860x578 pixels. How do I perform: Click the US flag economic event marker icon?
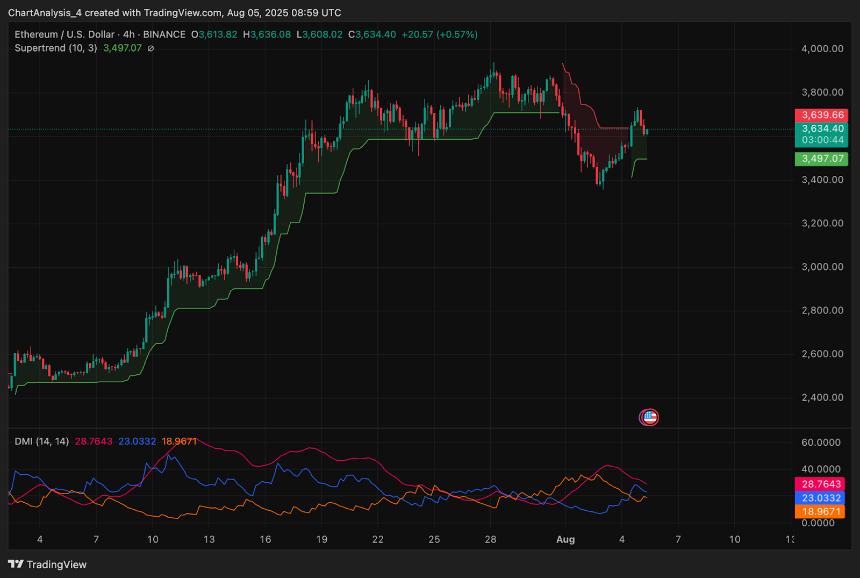point(649,417)
